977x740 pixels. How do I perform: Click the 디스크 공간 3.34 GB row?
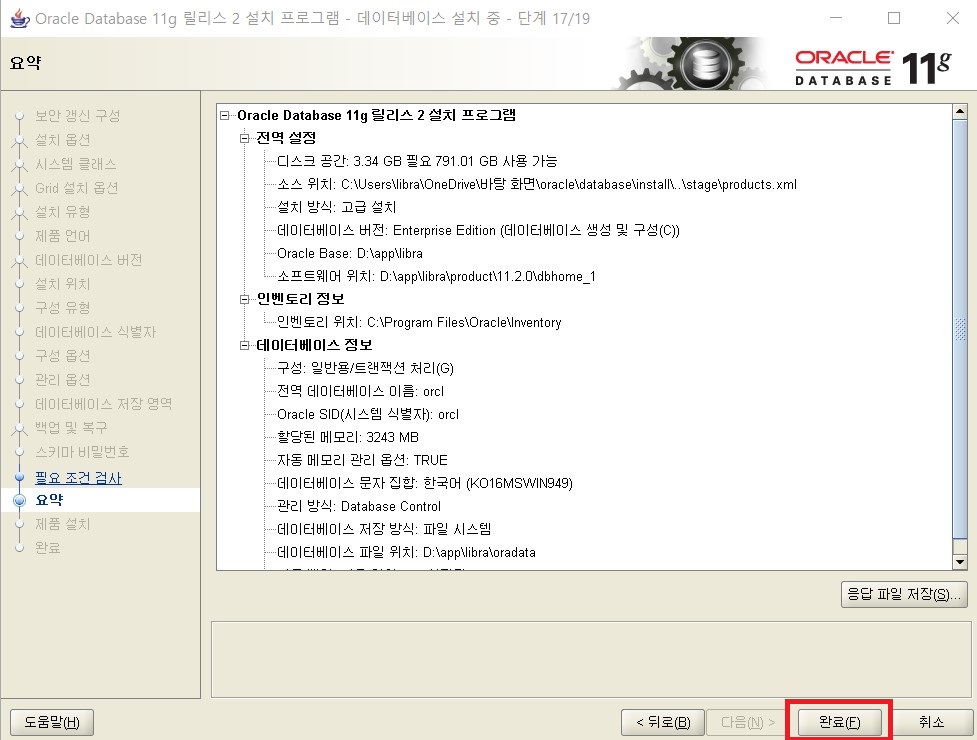pos(417,161)
